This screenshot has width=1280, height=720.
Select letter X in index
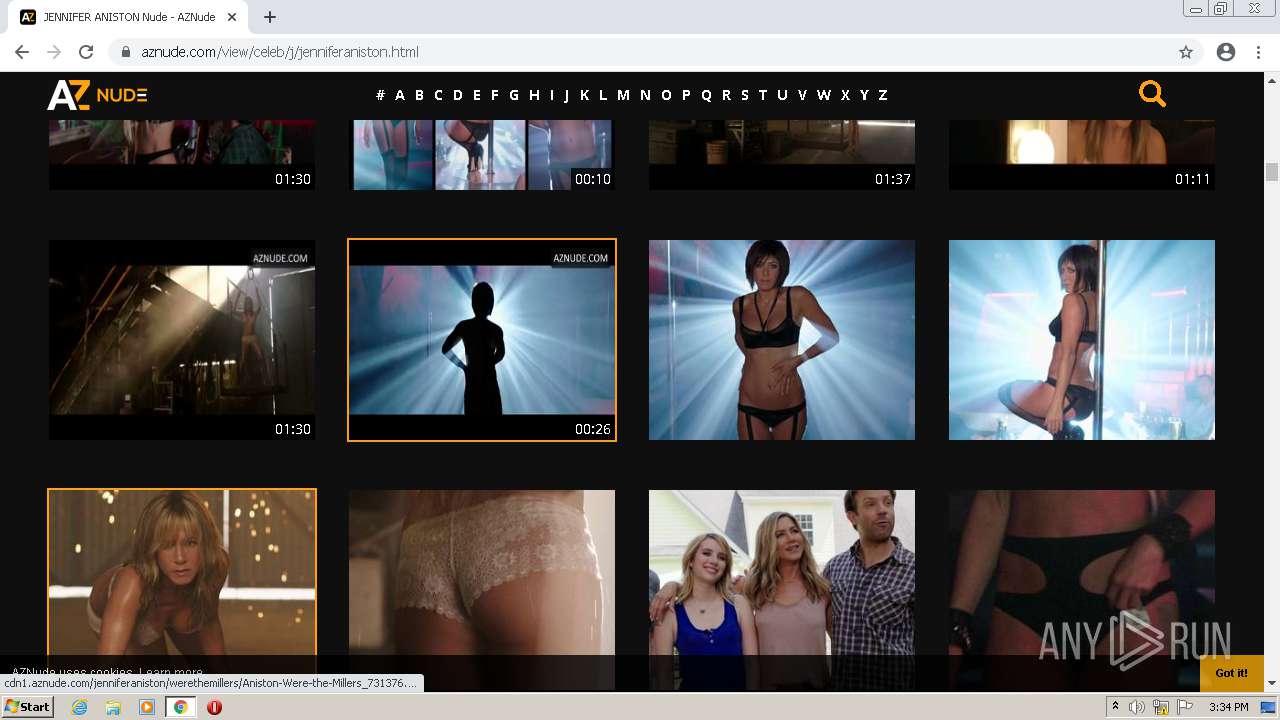(x=845, y=95)
